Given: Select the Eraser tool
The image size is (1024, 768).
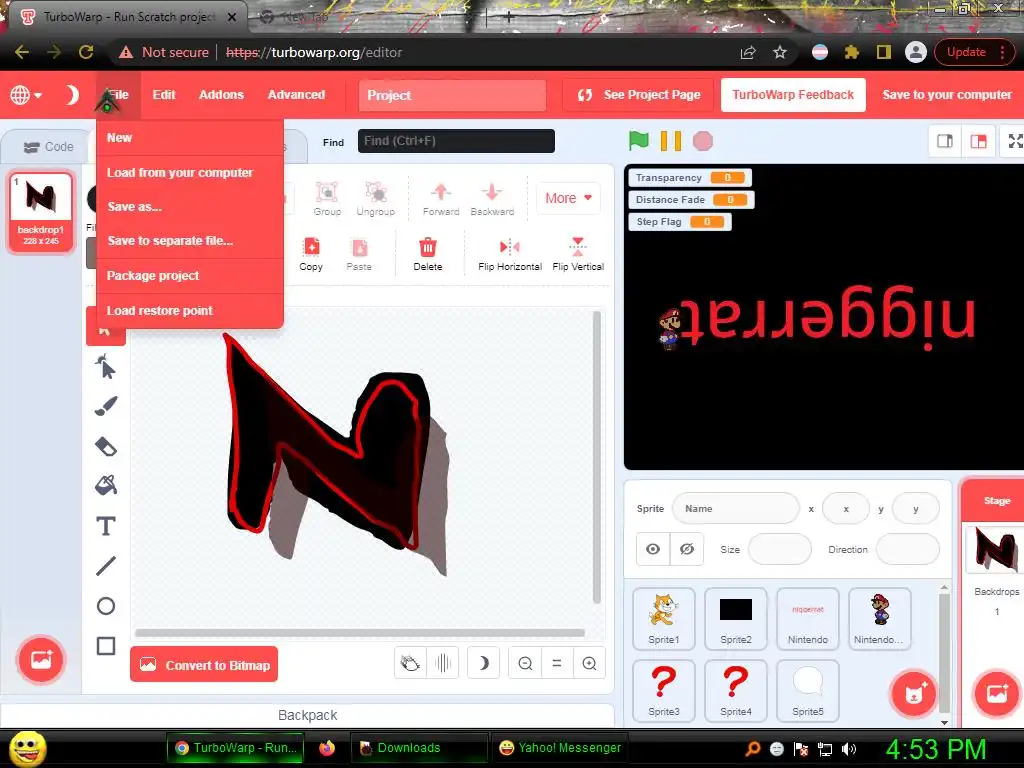Looking at the screenshot, I should click(106, 447).
